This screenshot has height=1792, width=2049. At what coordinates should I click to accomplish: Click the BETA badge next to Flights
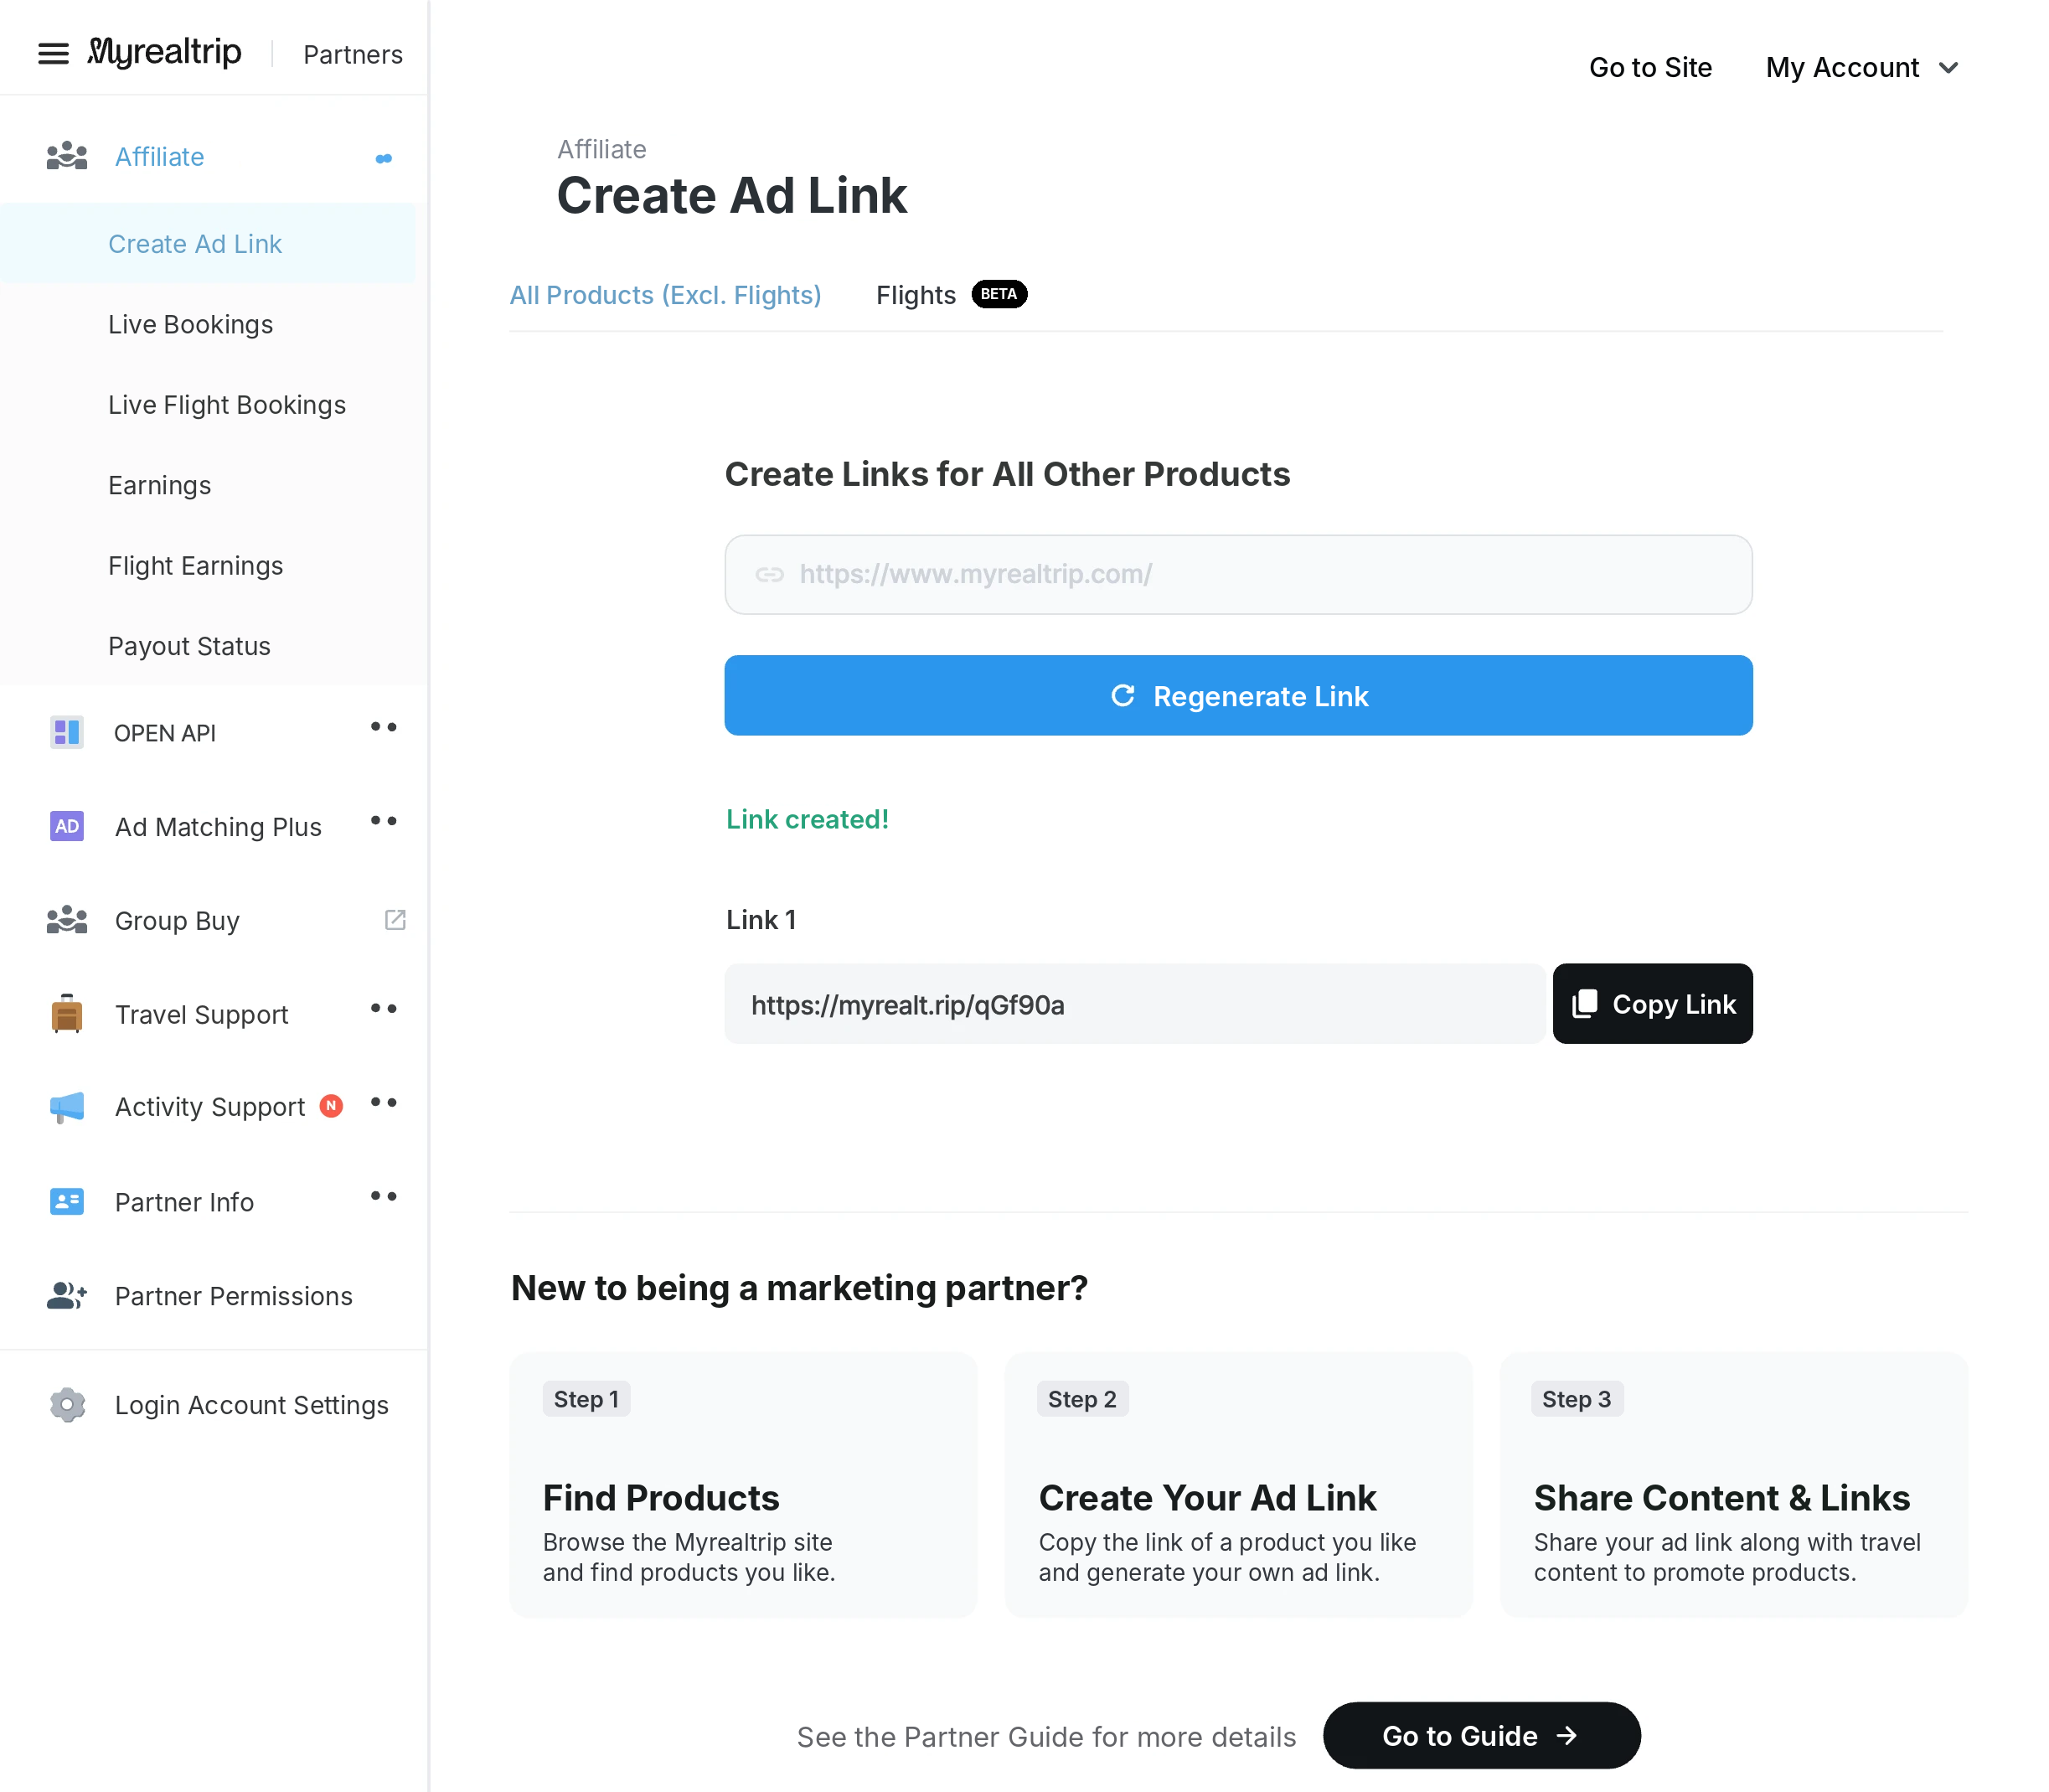(x=998, y=294)
